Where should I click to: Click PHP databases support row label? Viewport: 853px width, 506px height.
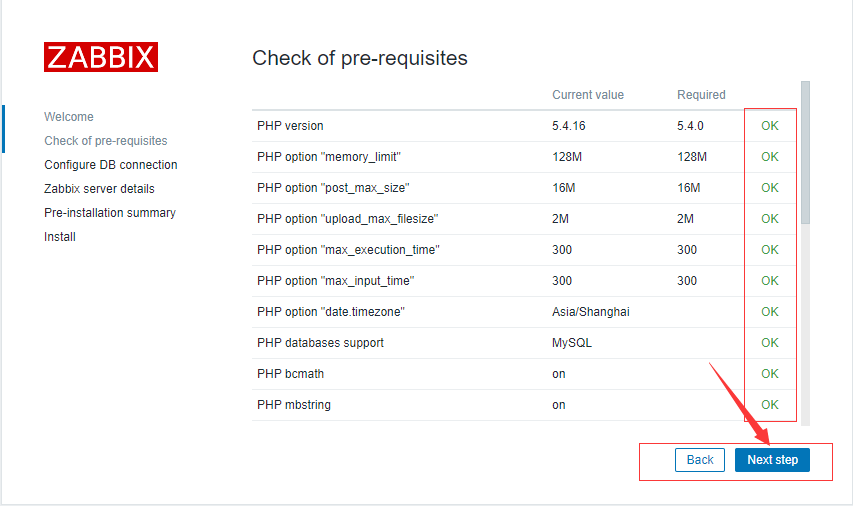pyautogui.click(x=319, y=343)
